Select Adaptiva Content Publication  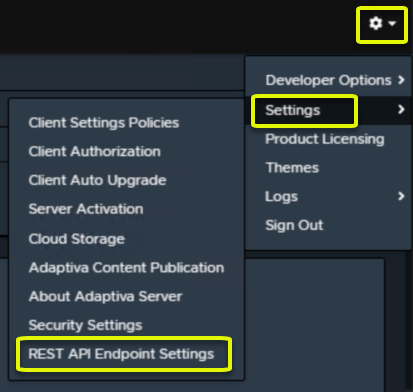(127, 268)
